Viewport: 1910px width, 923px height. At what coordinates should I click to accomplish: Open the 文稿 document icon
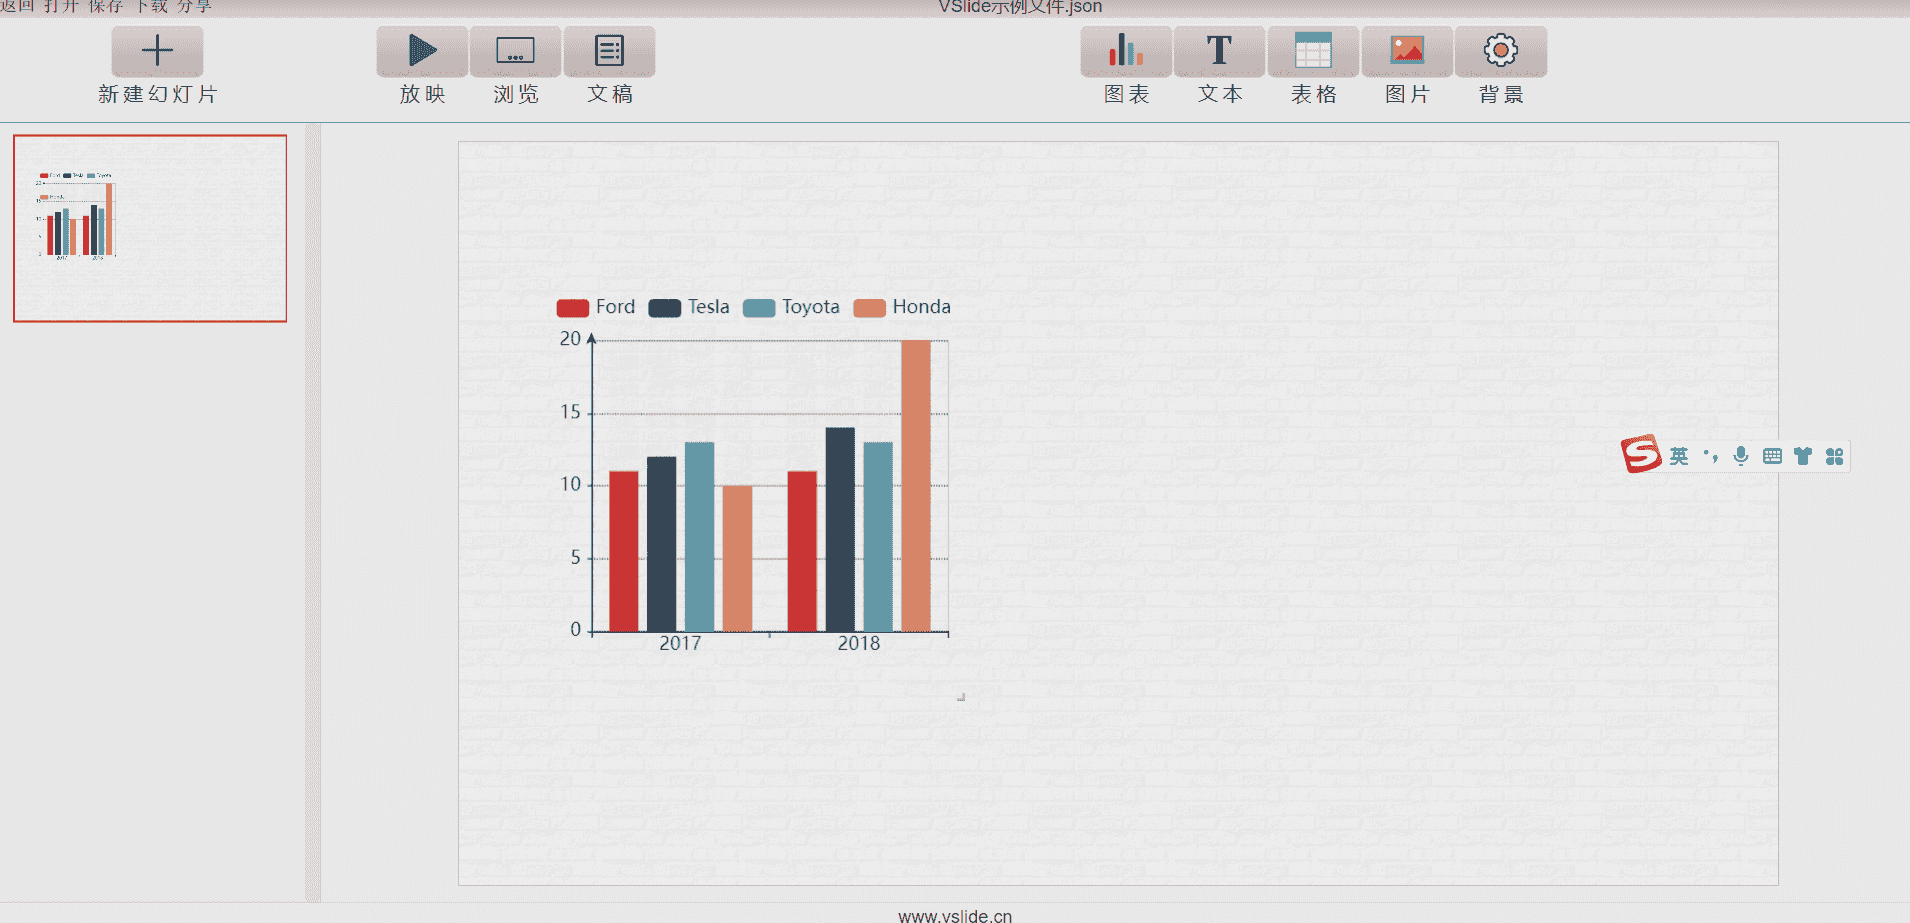[x=609, y=51]
